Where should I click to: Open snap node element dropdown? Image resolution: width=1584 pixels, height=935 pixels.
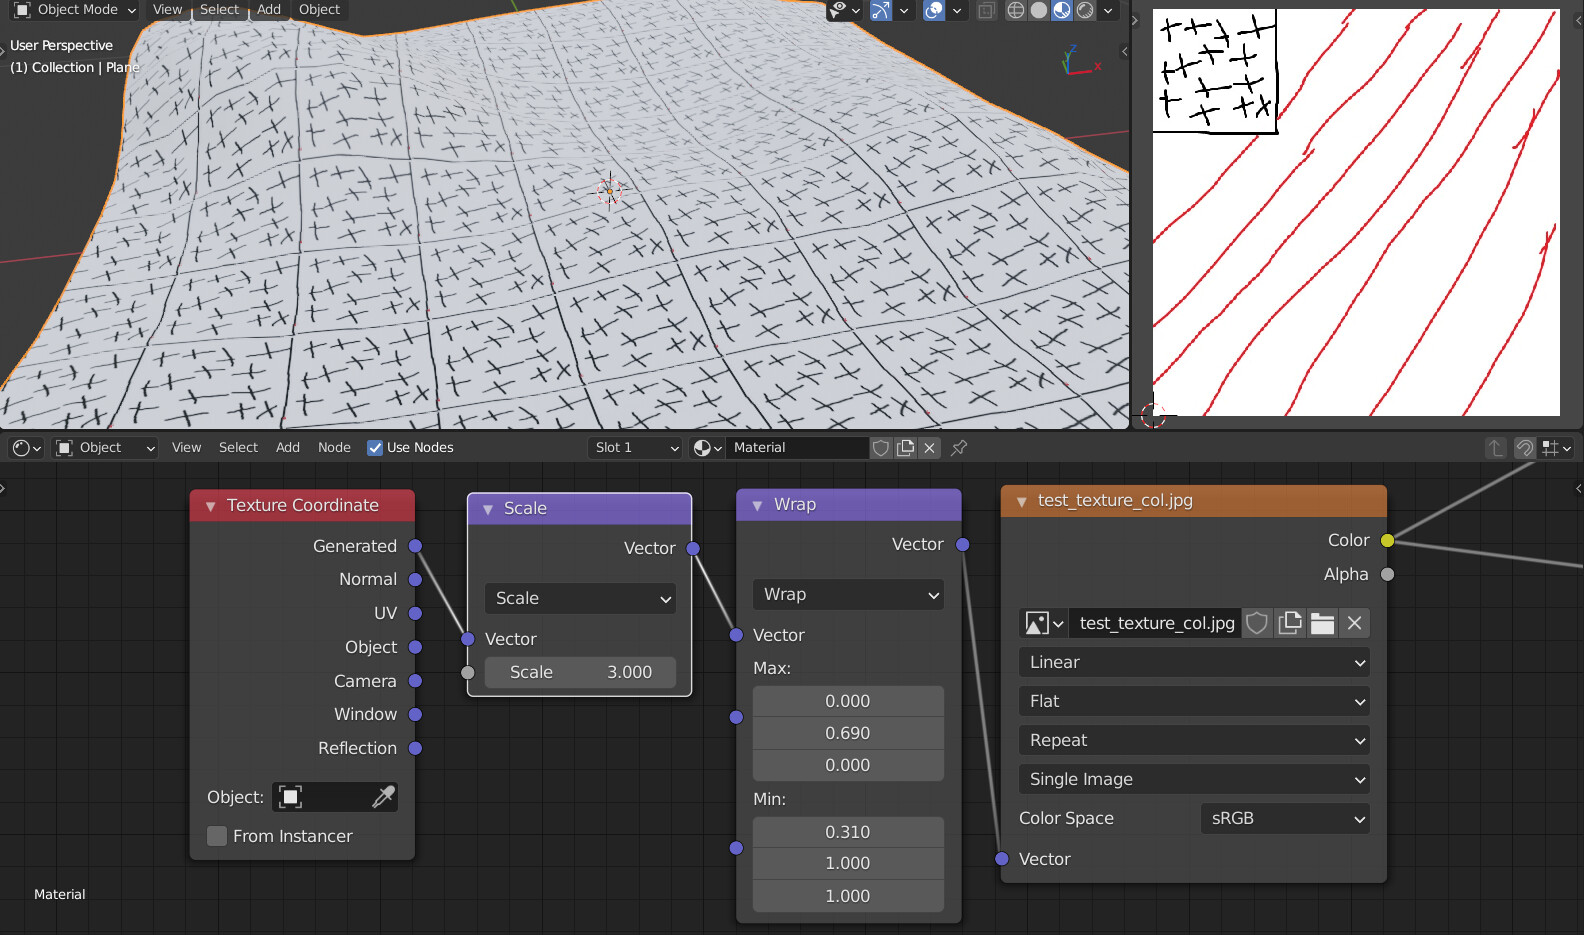[x=1557, y=447]
